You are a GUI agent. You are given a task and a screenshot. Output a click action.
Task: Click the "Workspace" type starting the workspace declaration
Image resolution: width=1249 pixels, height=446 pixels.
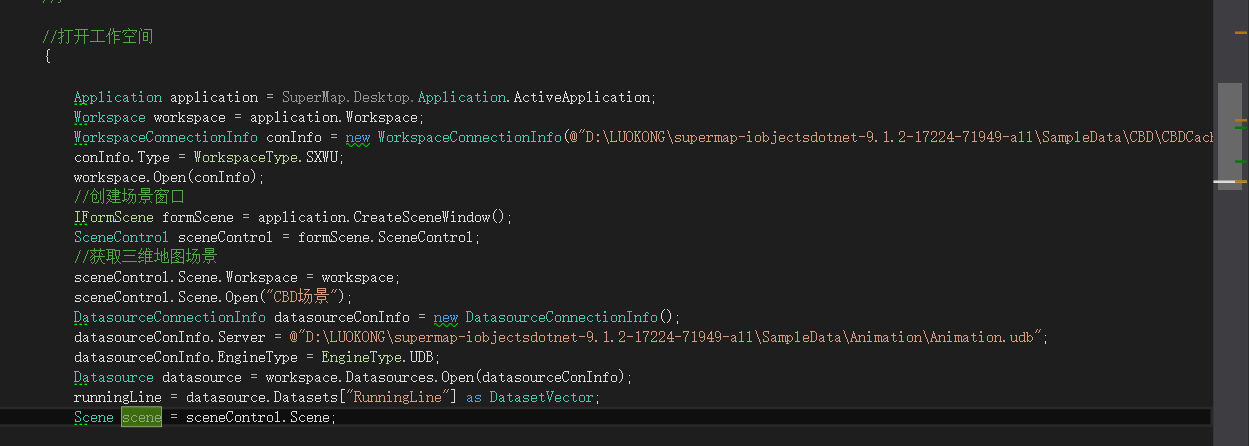(109, 117)
